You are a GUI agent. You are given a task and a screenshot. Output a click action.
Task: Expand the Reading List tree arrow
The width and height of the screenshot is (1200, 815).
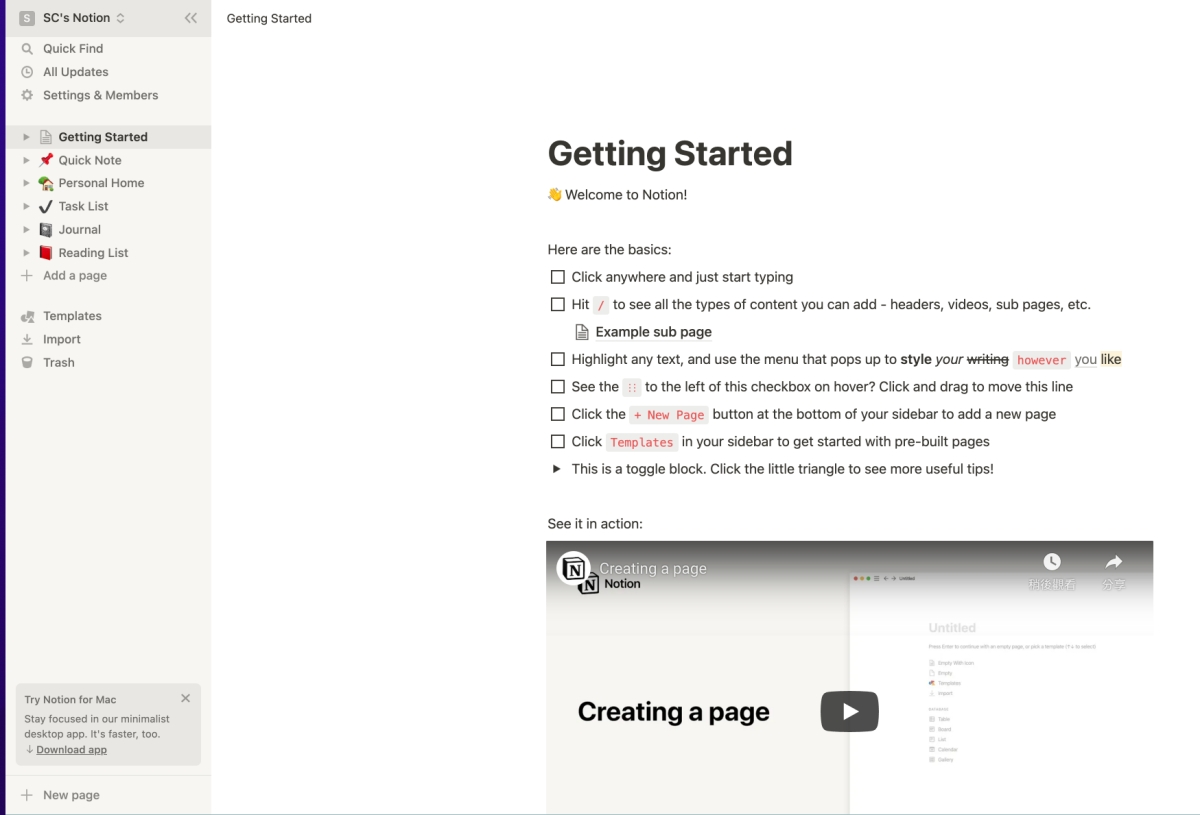27,253
